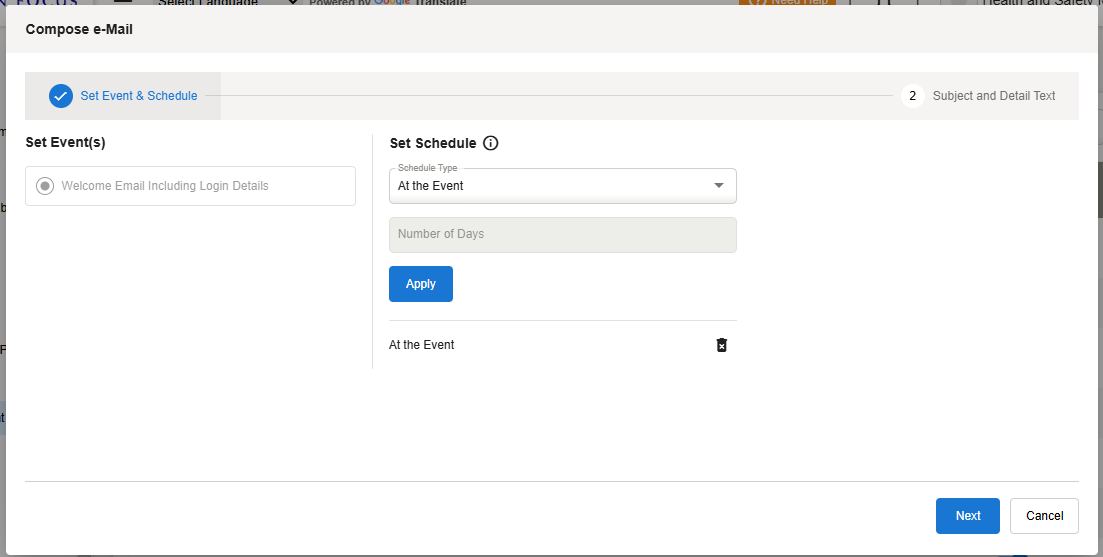This screenshot has height=557, width=1103.
Task: Go to Subject and Detail Text step
Action: 993,96
